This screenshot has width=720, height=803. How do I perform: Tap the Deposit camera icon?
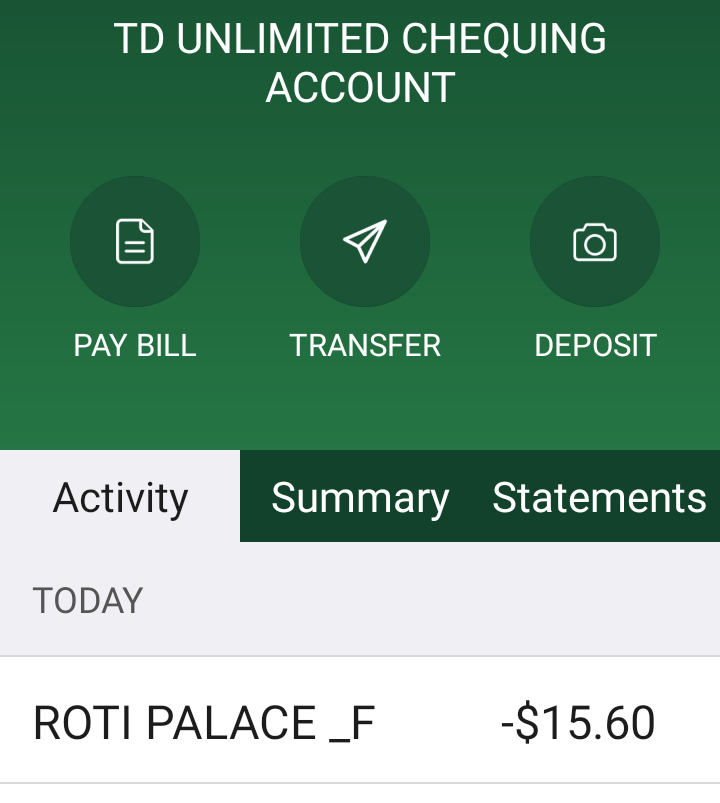595,241
